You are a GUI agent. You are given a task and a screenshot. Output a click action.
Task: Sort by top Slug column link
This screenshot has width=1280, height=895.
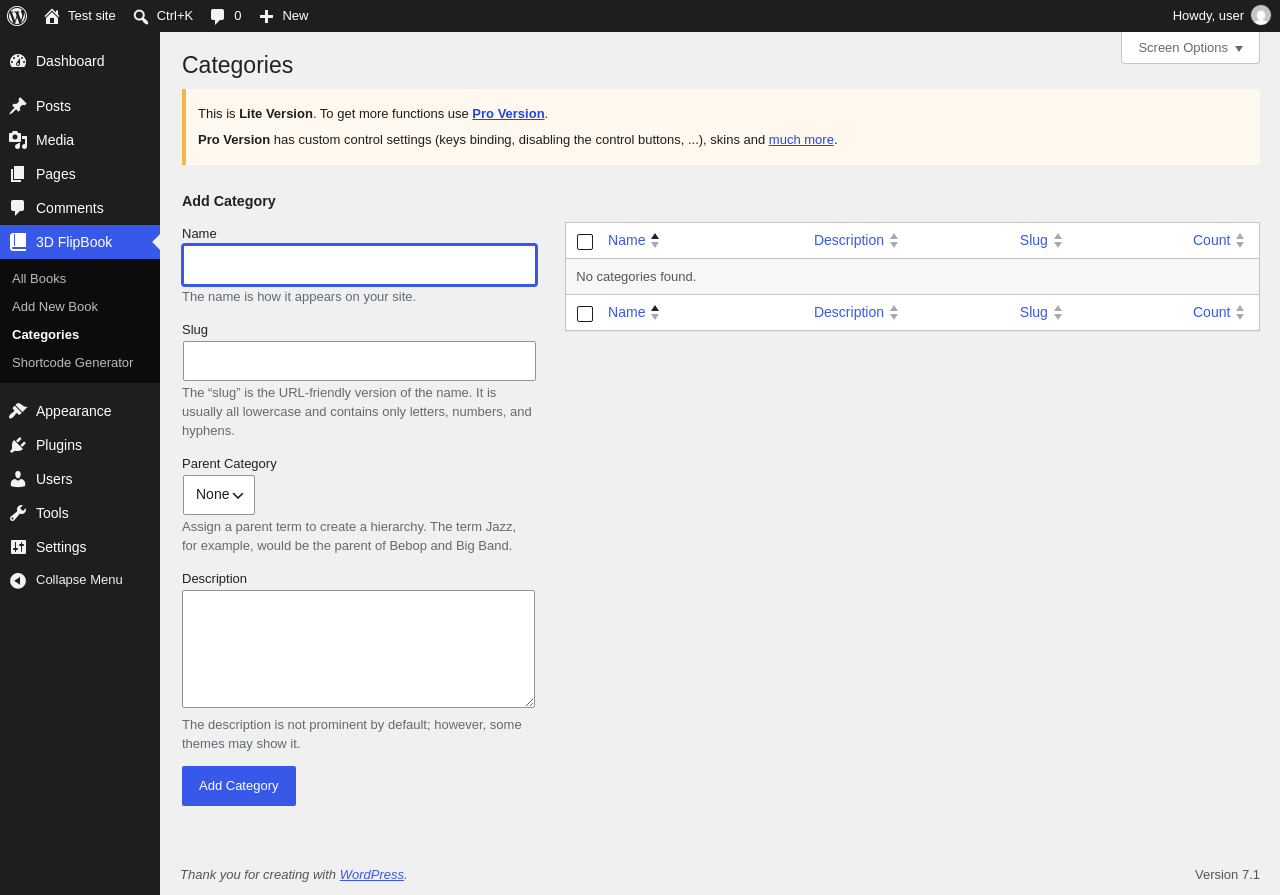click(1034, 240)
